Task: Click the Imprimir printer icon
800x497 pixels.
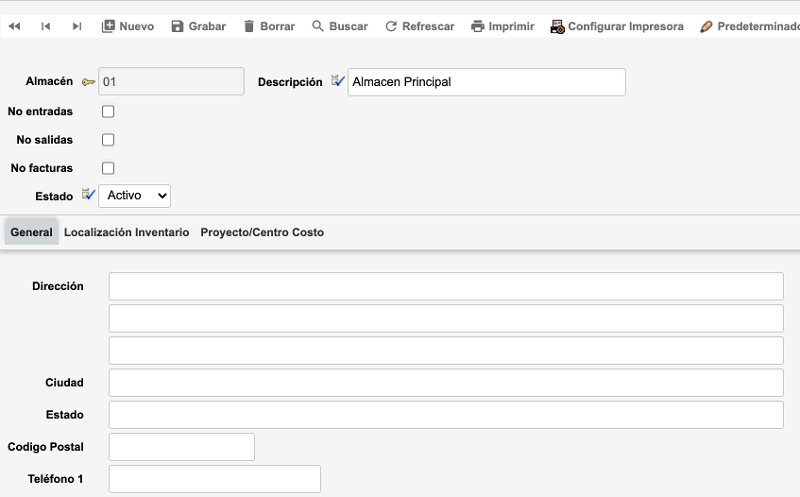Action: pyautogui.click(x=478, y=26)
